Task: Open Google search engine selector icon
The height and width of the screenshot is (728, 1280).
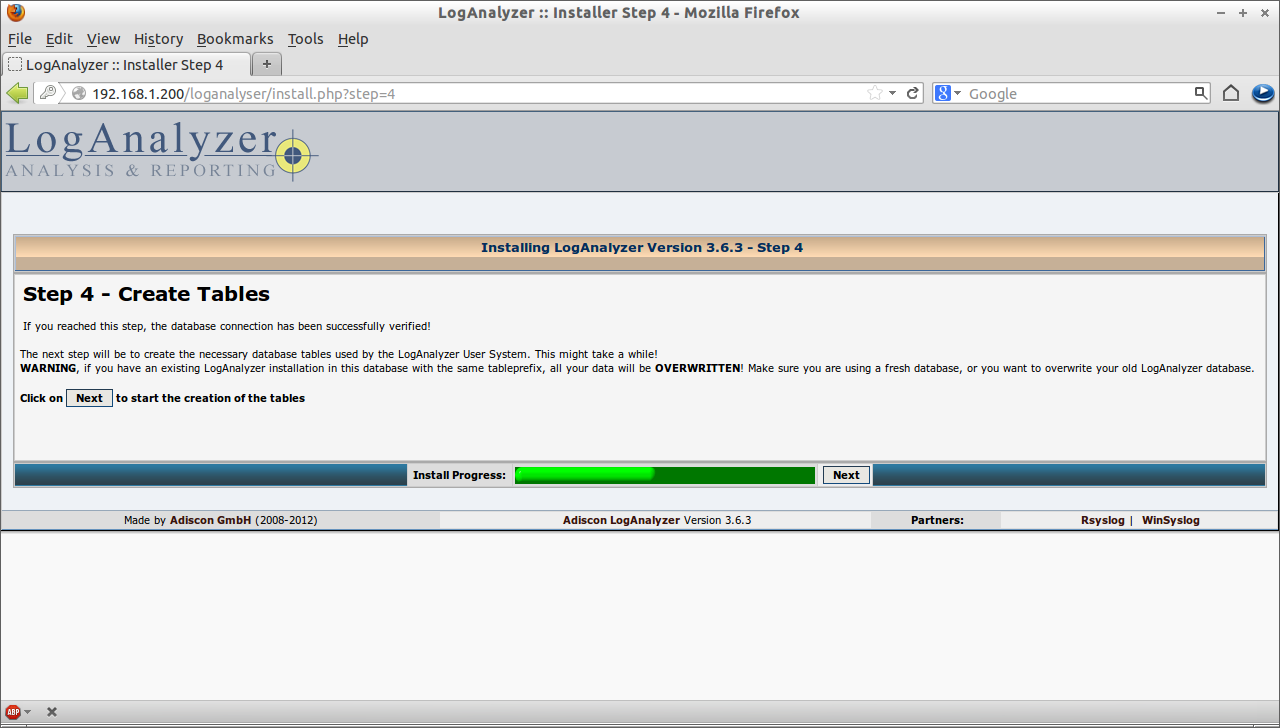Action: (942, 93)
